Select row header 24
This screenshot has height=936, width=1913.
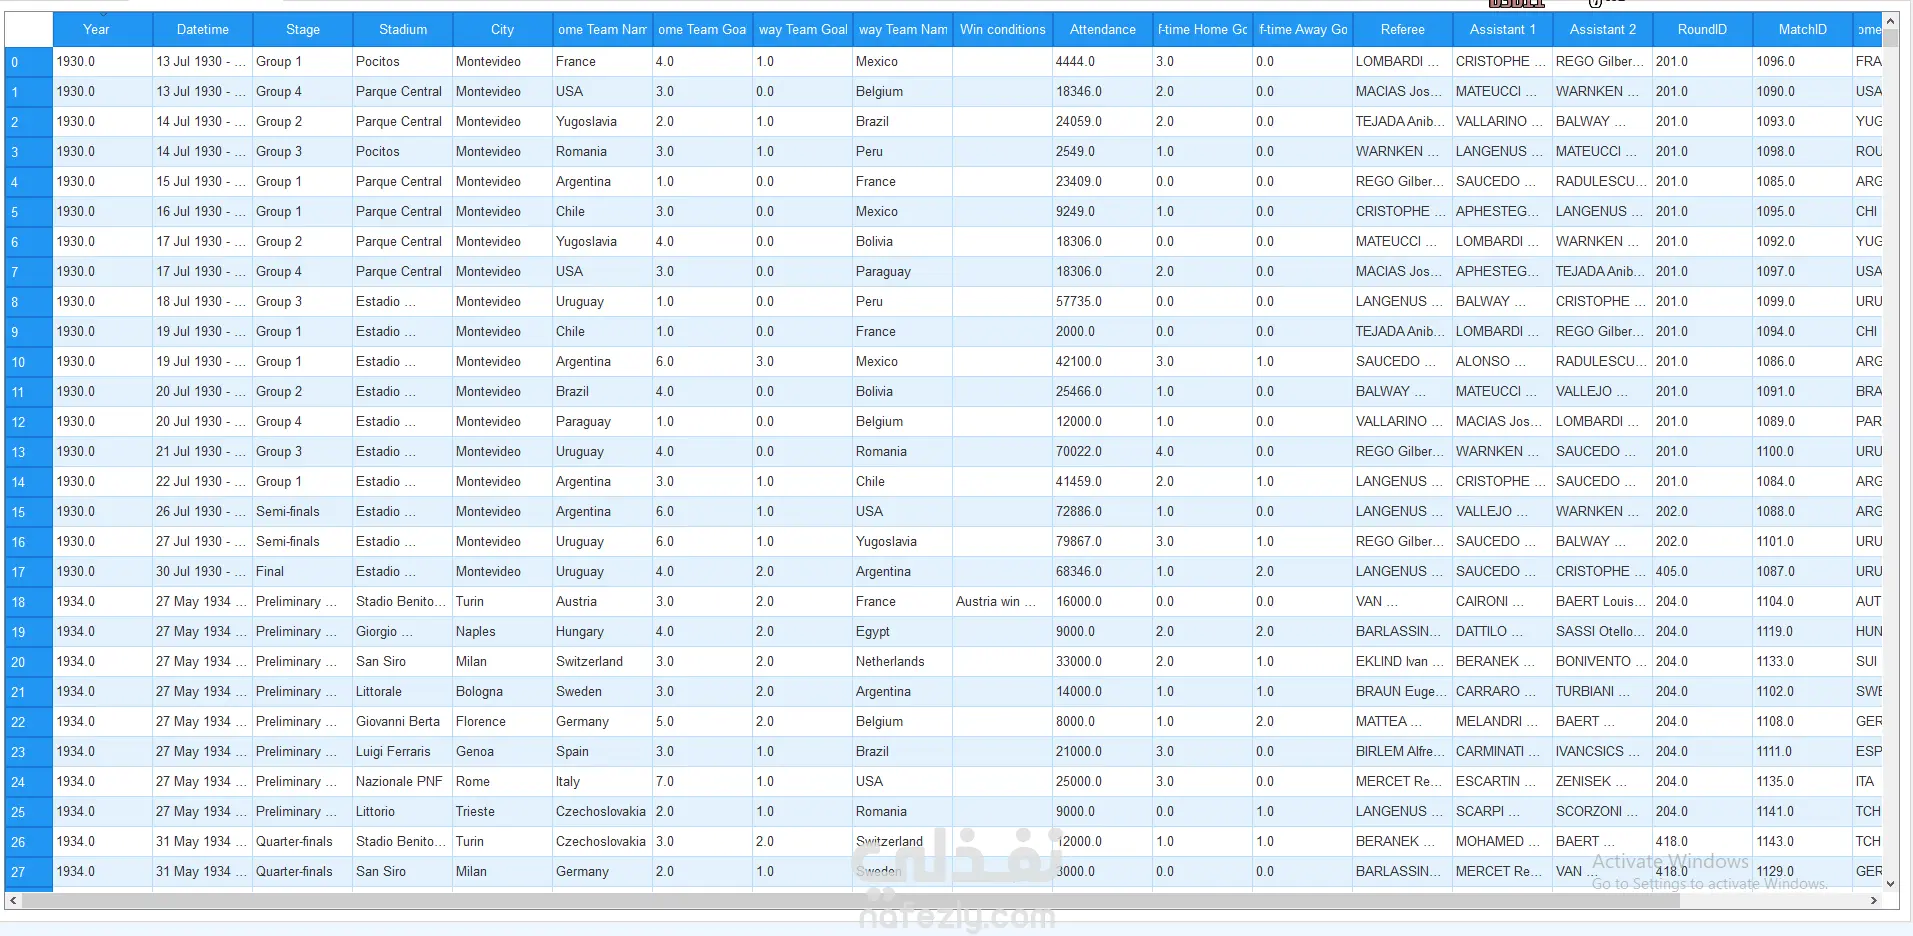[29, 782]
